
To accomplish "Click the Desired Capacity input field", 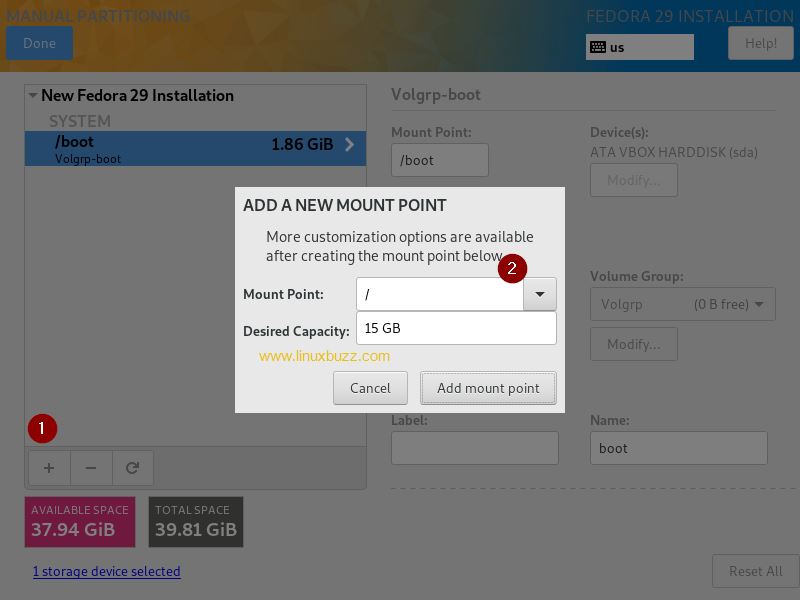I will (x=456, y=328).
